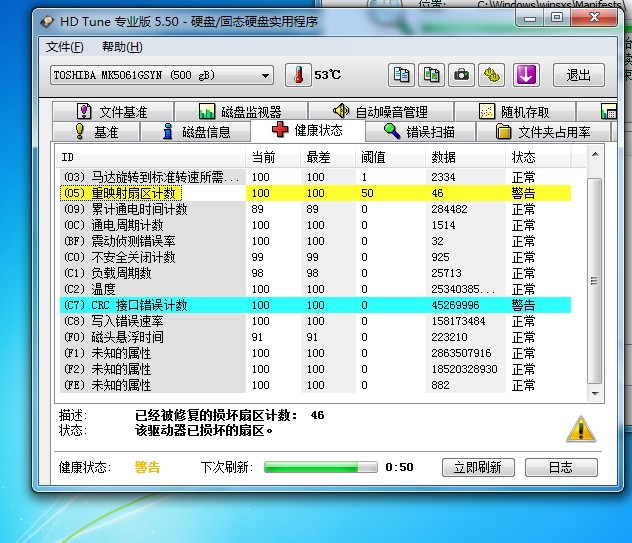Click data value 45269996

[455, 305]
